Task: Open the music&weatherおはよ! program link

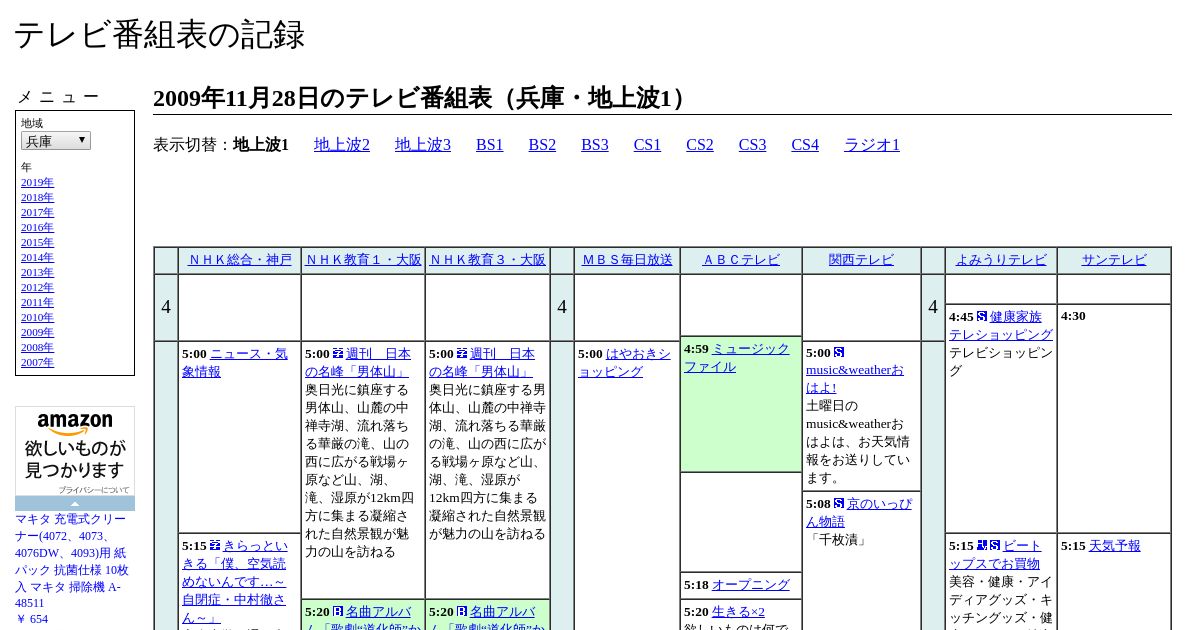Action: [855, 379]
